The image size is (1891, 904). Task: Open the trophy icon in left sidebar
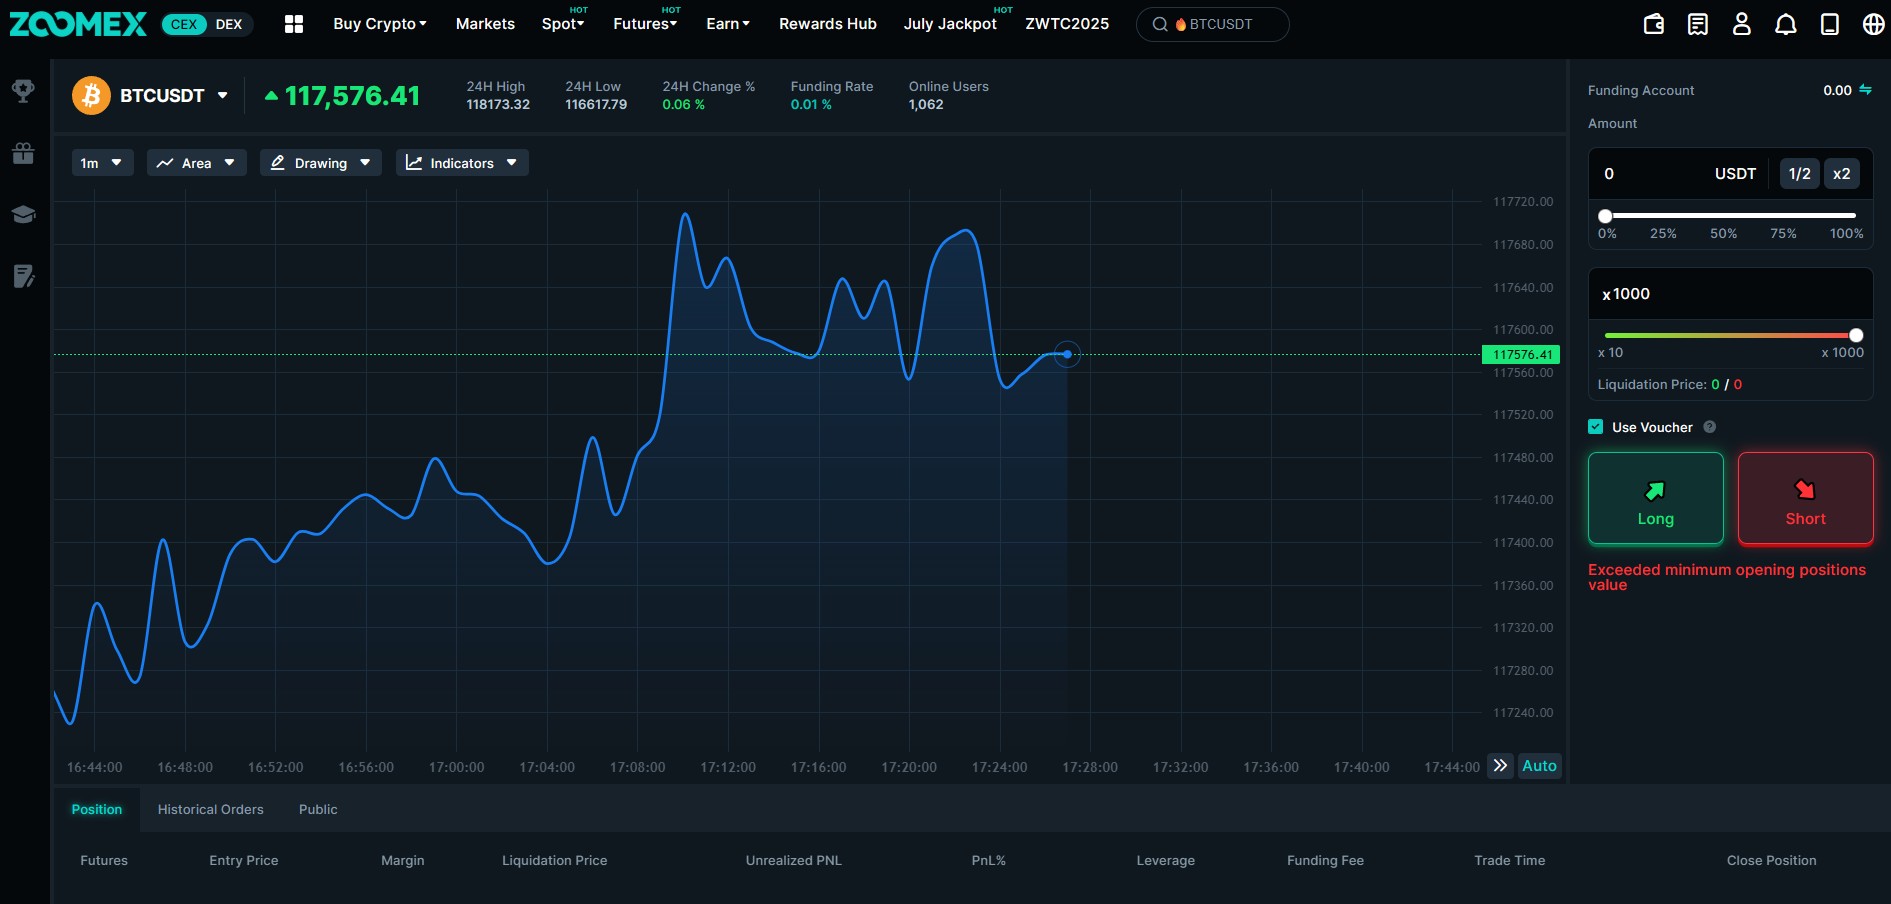[23, 91]
